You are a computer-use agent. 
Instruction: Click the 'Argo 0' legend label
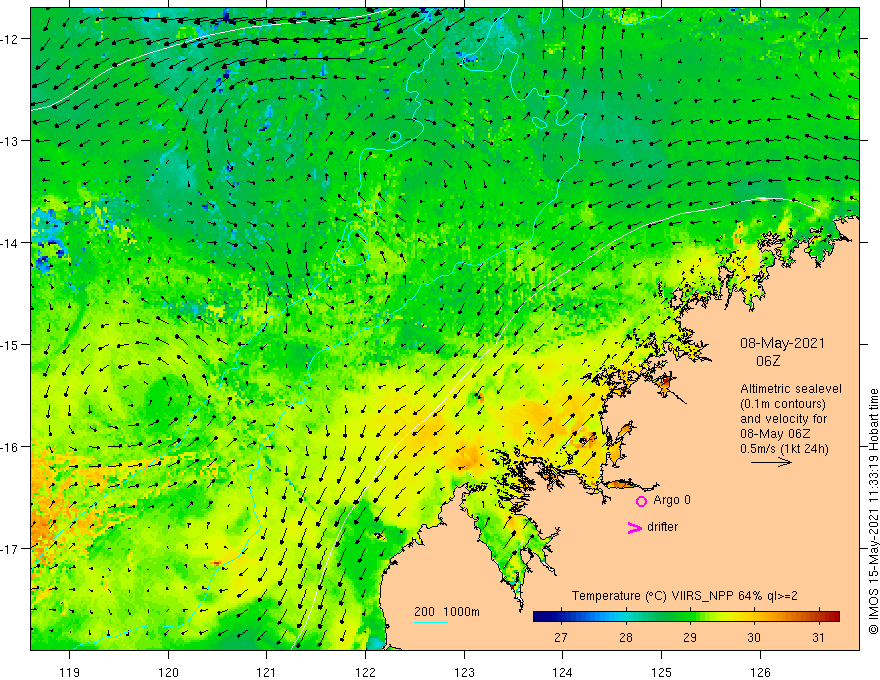[672, 500]
